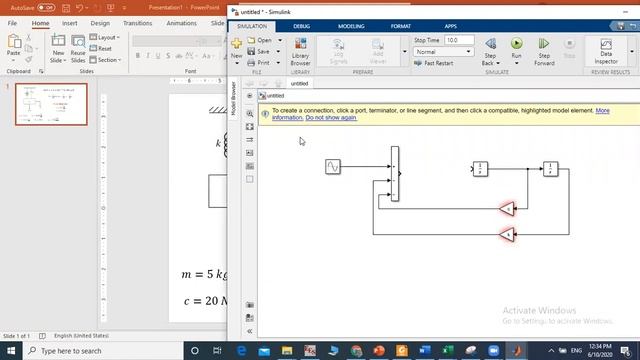Click the Area box palette icon

250,179
